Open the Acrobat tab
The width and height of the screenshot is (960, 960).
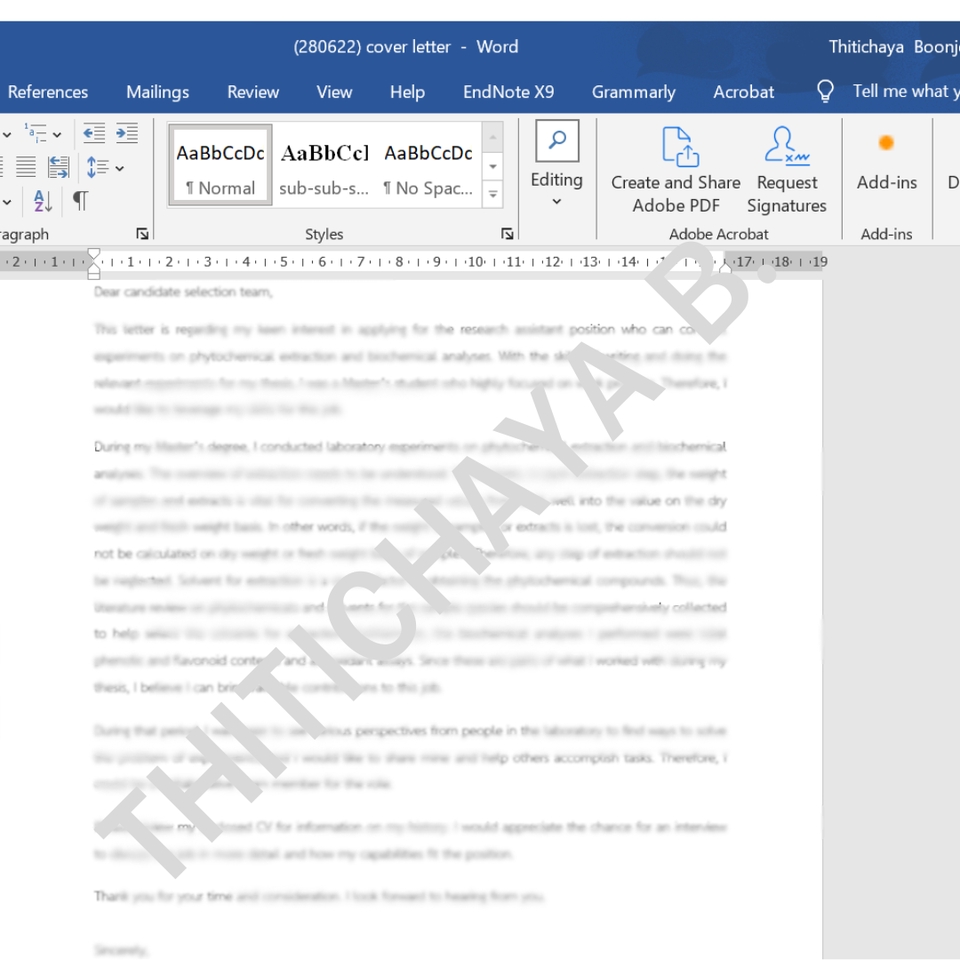point(743,92)
